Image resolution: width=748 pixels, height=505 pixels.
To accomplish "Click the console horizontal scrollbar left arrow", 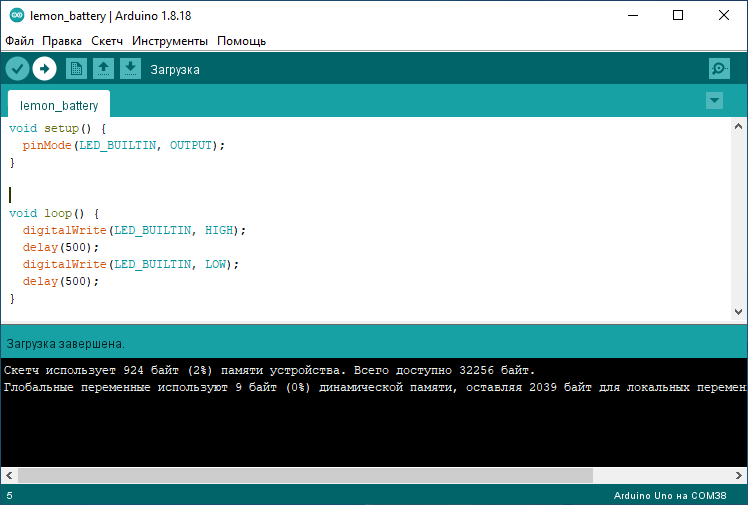I will pyautogui.click(x=9, y=475).
